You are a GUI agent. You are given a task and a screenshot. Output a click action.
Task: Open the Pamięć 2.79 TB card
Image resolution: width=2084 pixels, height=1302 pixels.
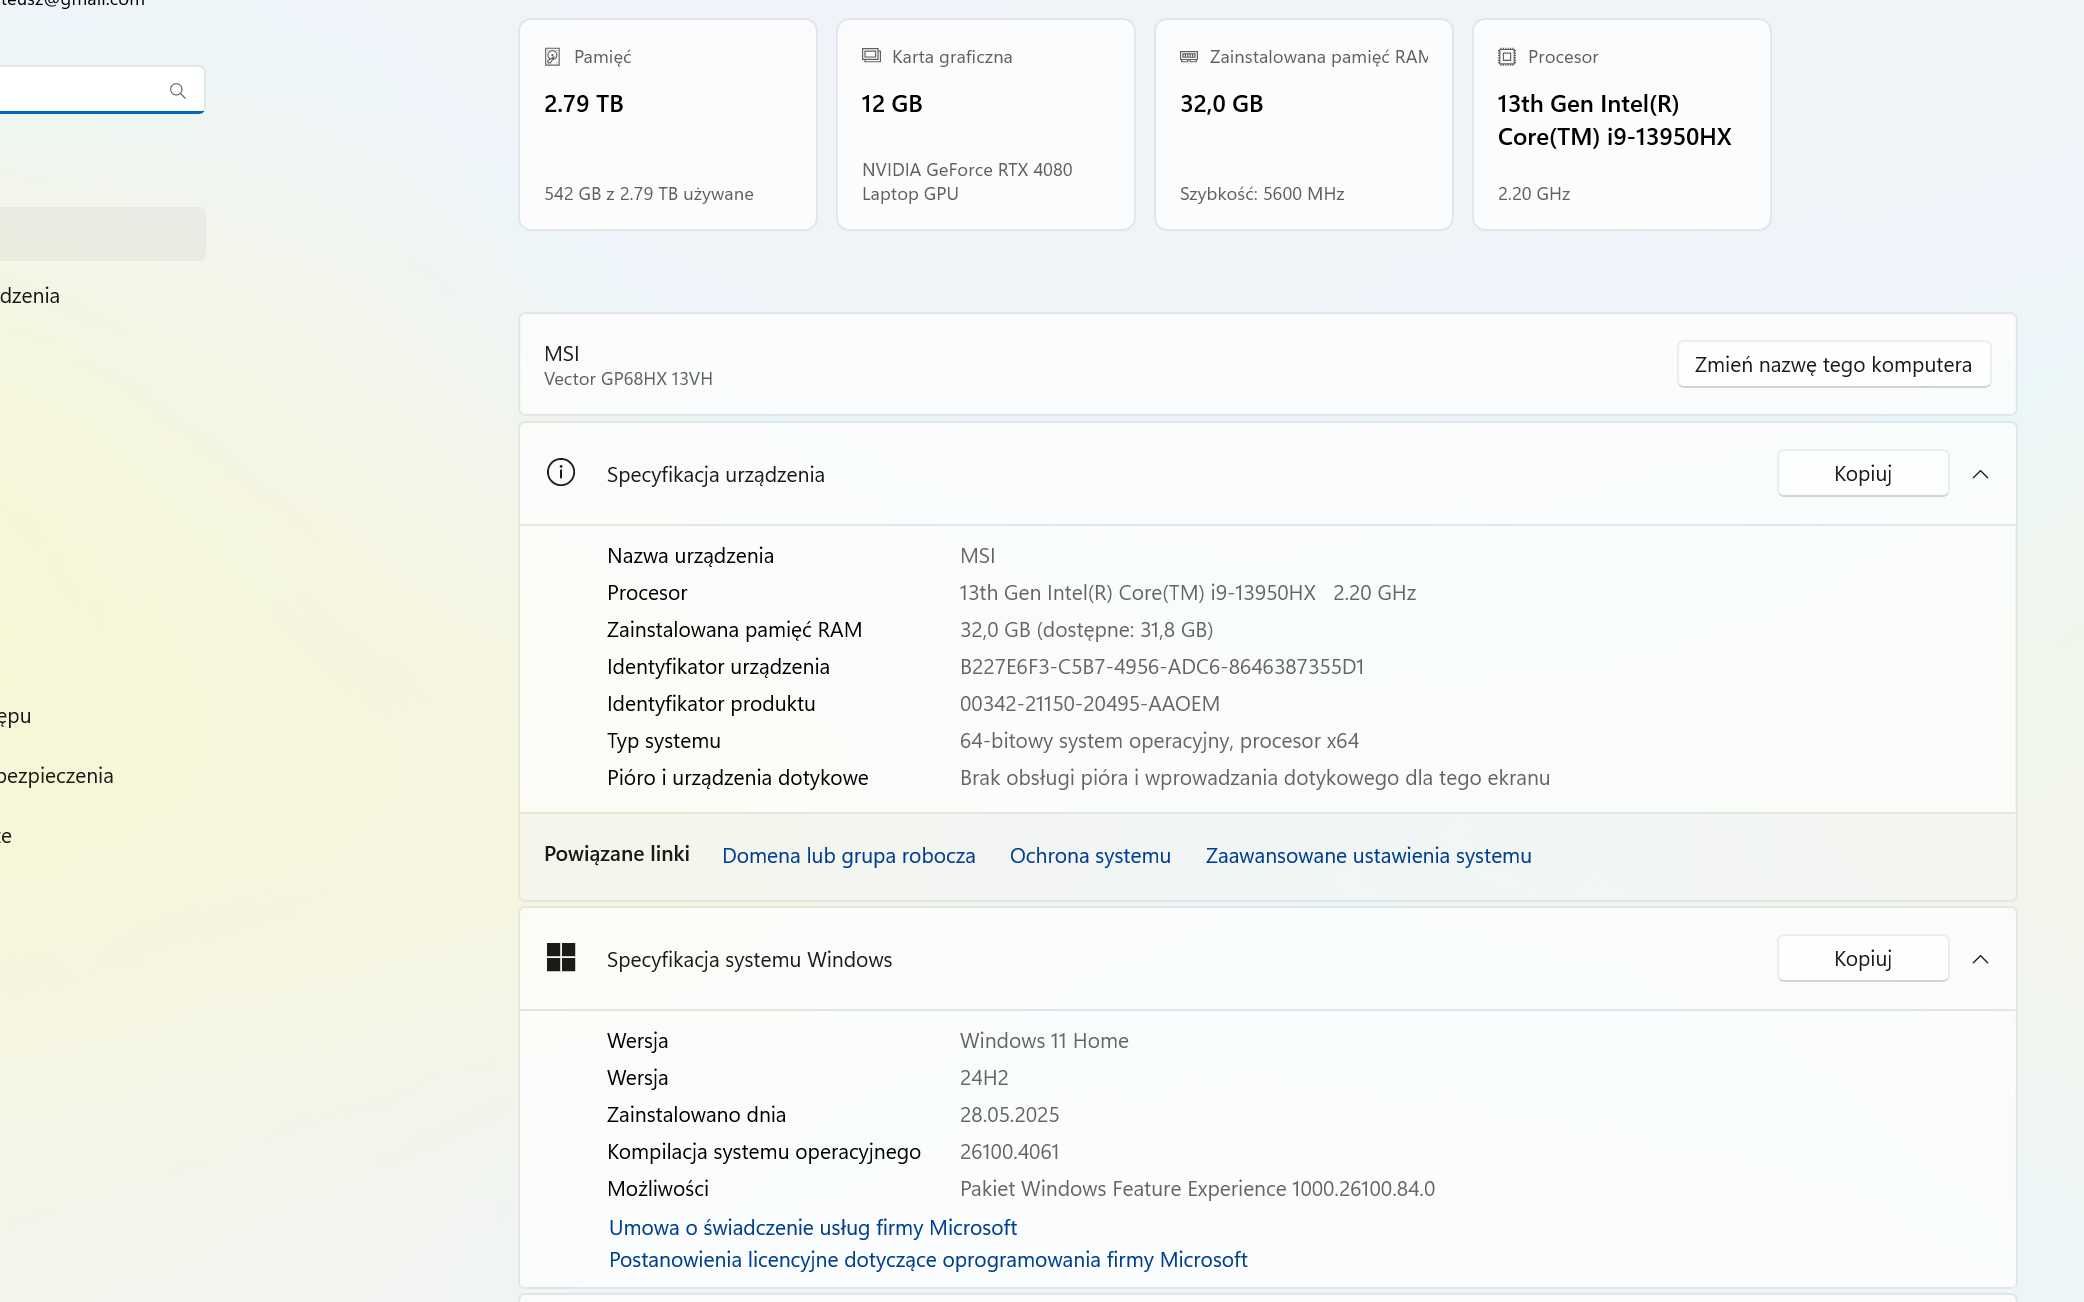pyautogui.click(x=668, y=125)
